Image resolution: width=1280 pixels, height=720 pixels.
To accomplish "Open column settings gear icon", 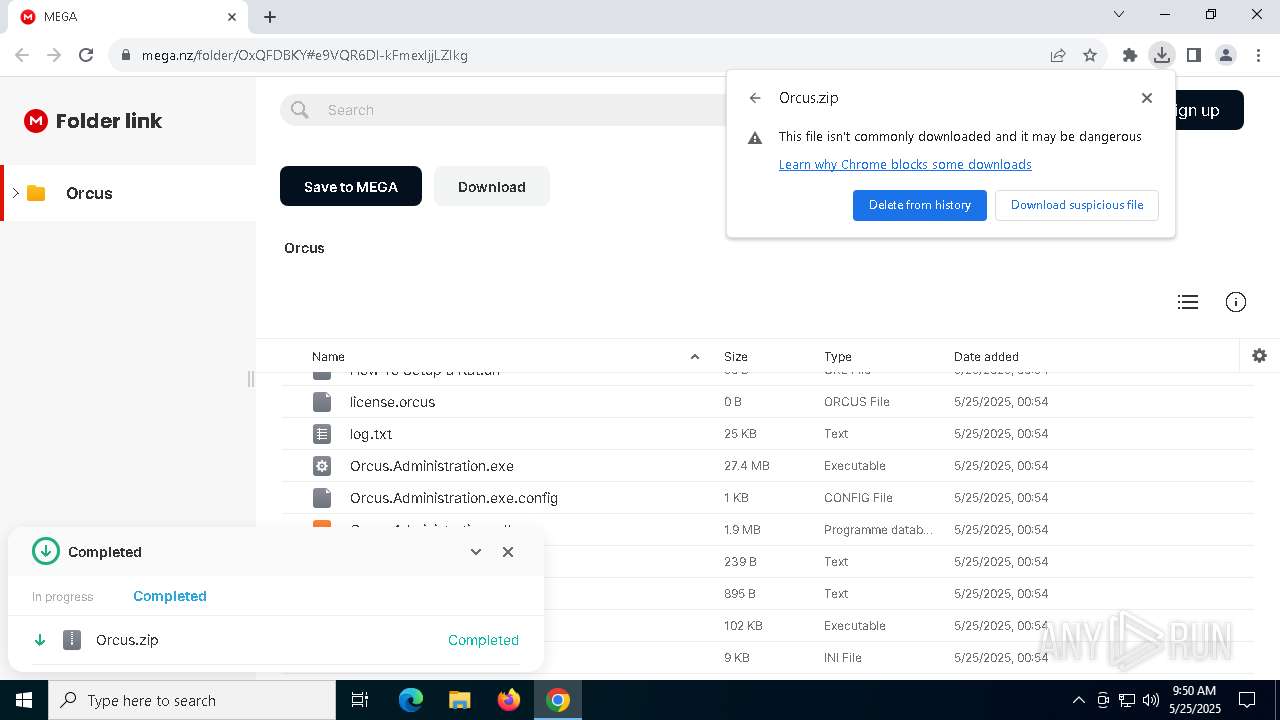I will point(1259,356).
